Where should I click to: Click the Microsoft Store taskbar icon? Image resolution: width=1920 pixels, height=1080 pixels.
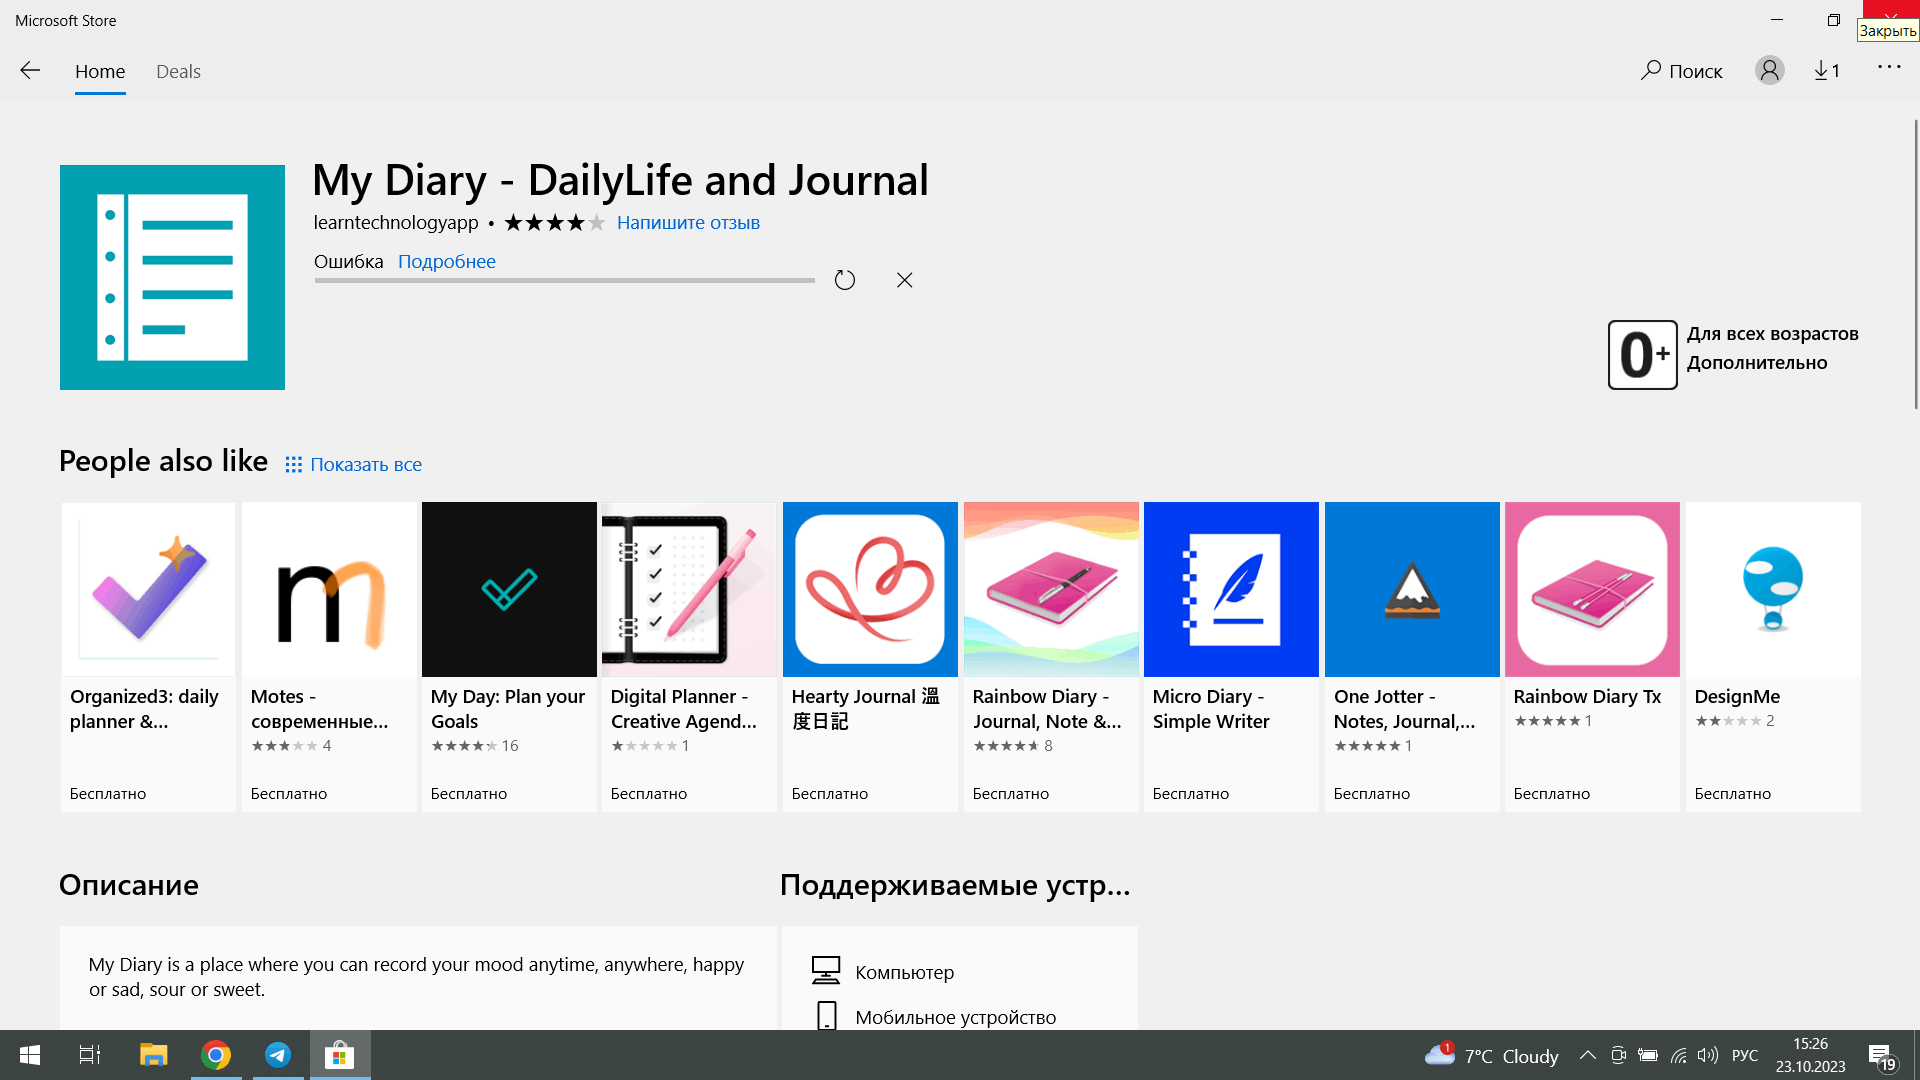click(x=340, y=1055)
